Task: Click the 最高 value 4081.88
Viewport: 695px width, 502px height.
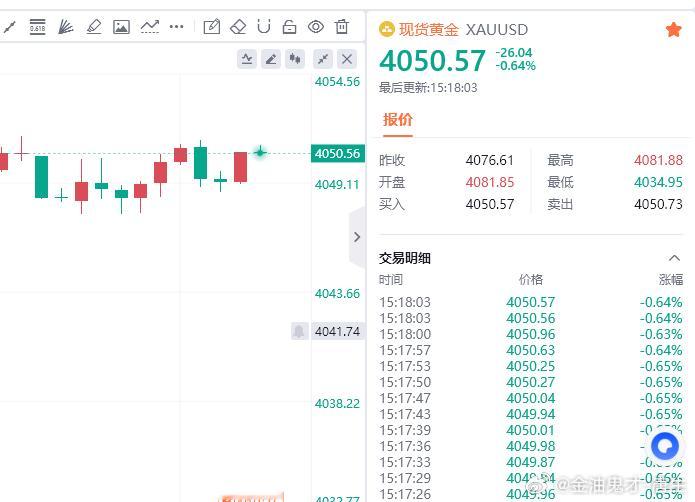Action: coord(658,160)
